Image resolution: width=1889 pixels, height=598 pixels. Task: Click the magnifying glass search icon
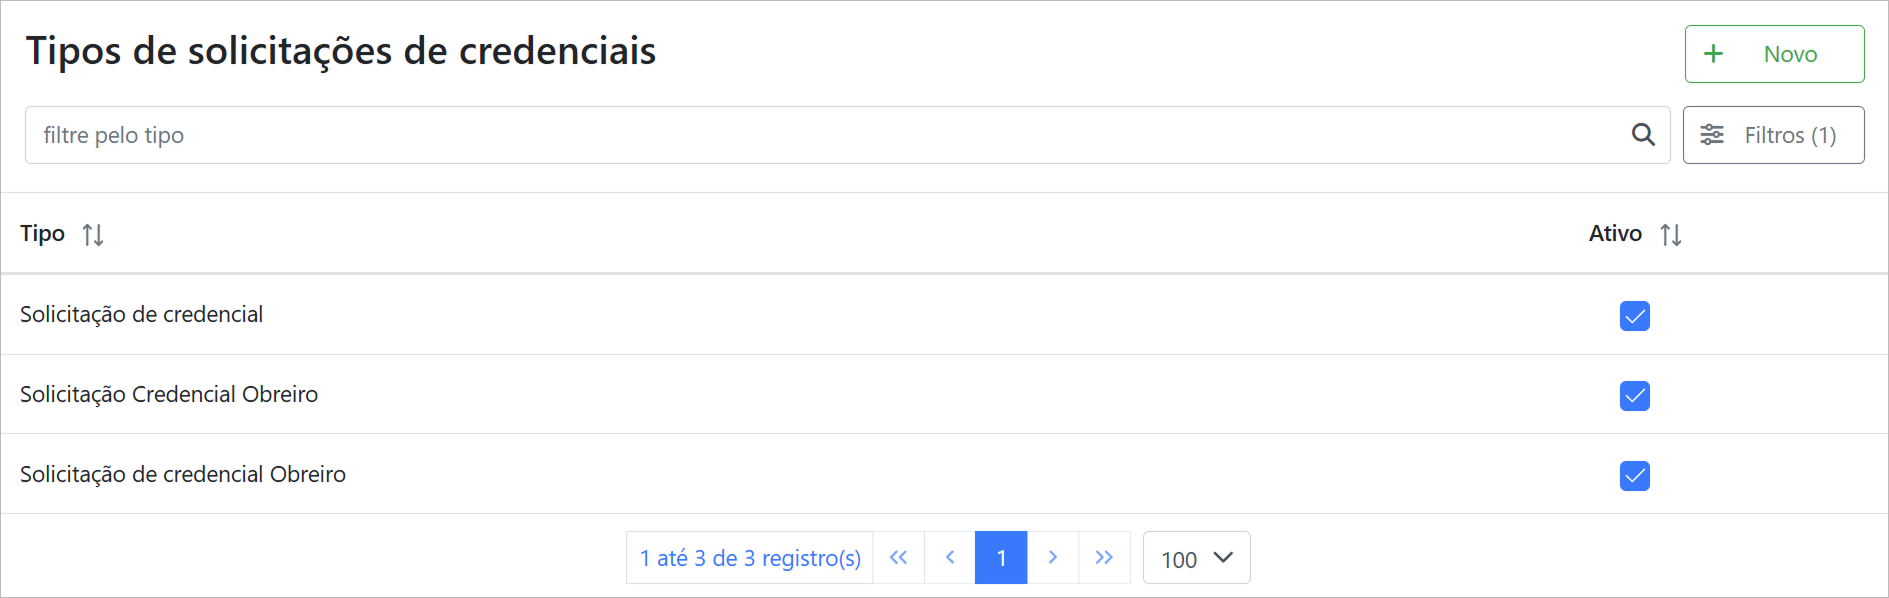click(x=1643, y=134)
